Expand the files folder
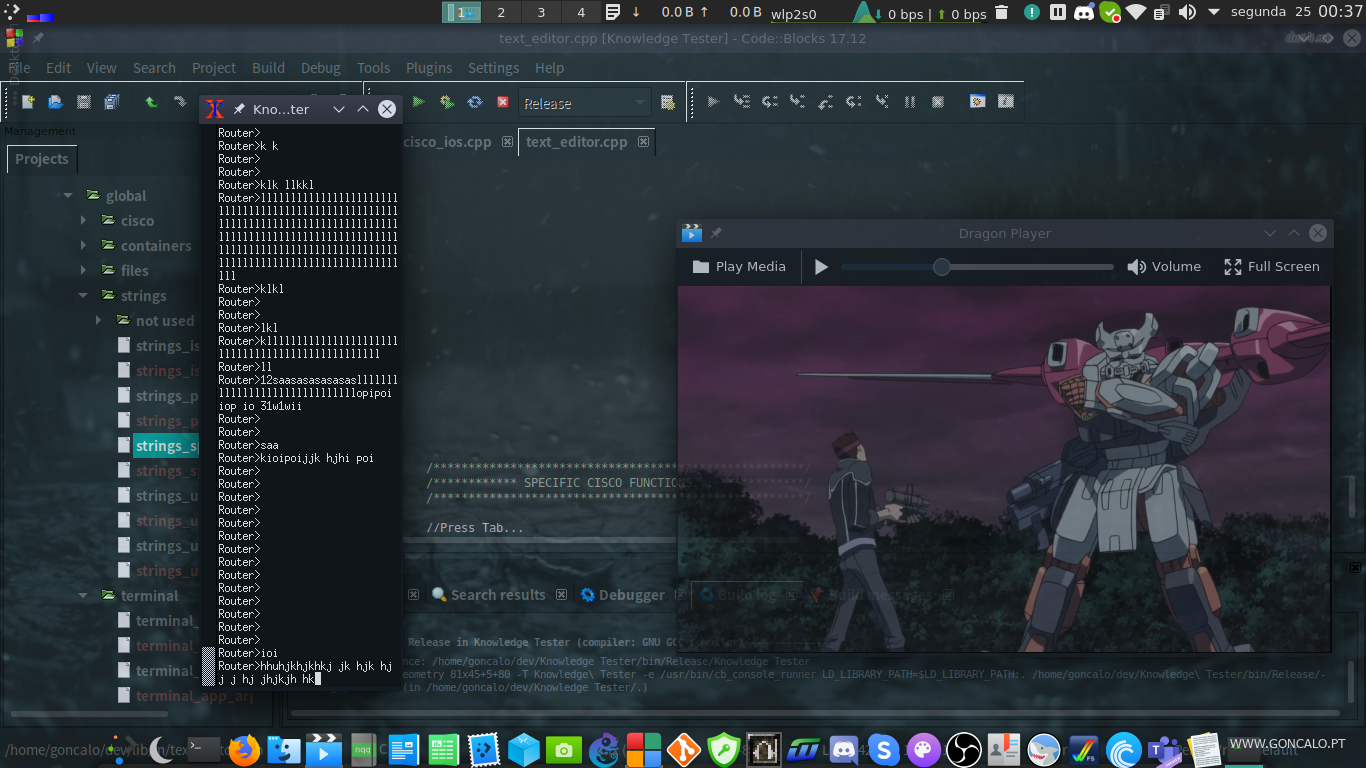This screenshot has width=1366, height=768. (84, 271)
